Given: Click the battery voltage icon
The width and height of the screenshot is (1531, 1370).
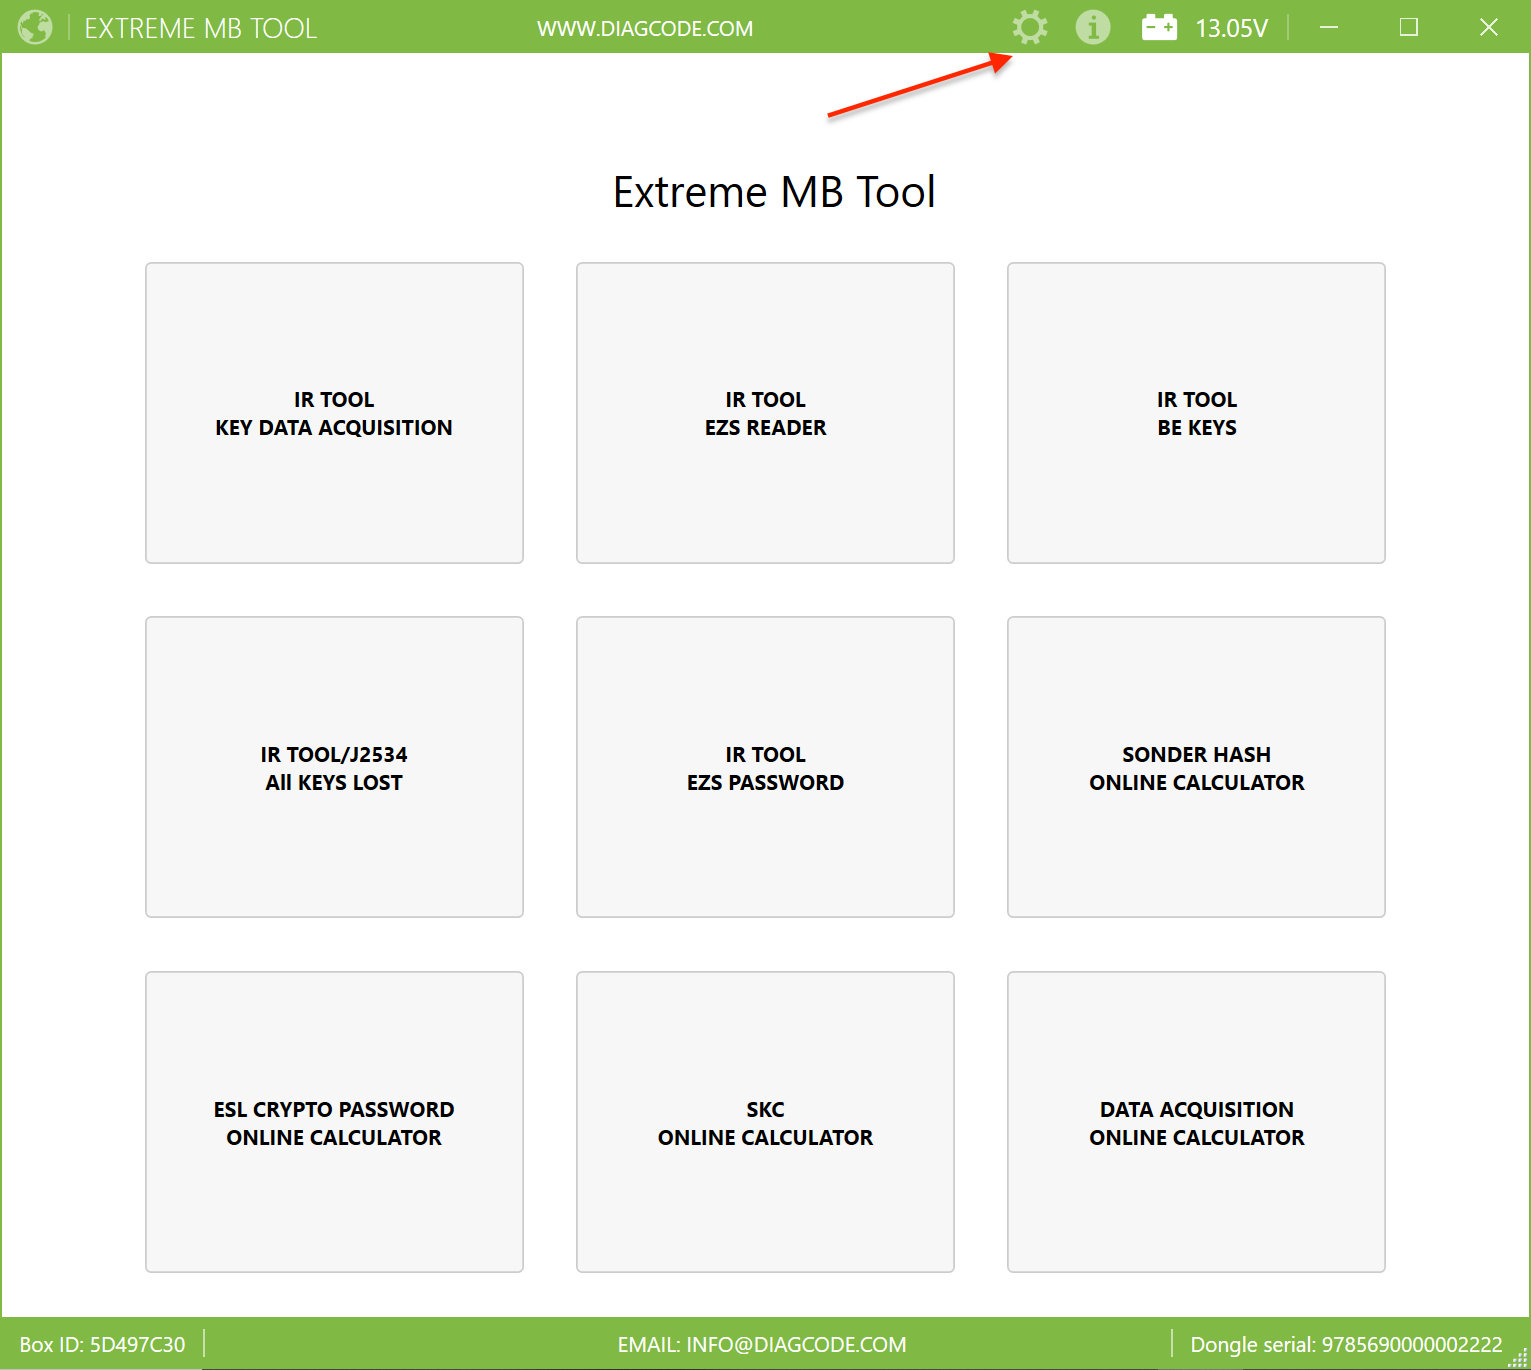Looking at the screenshot, I should (x=1160, y=27).
